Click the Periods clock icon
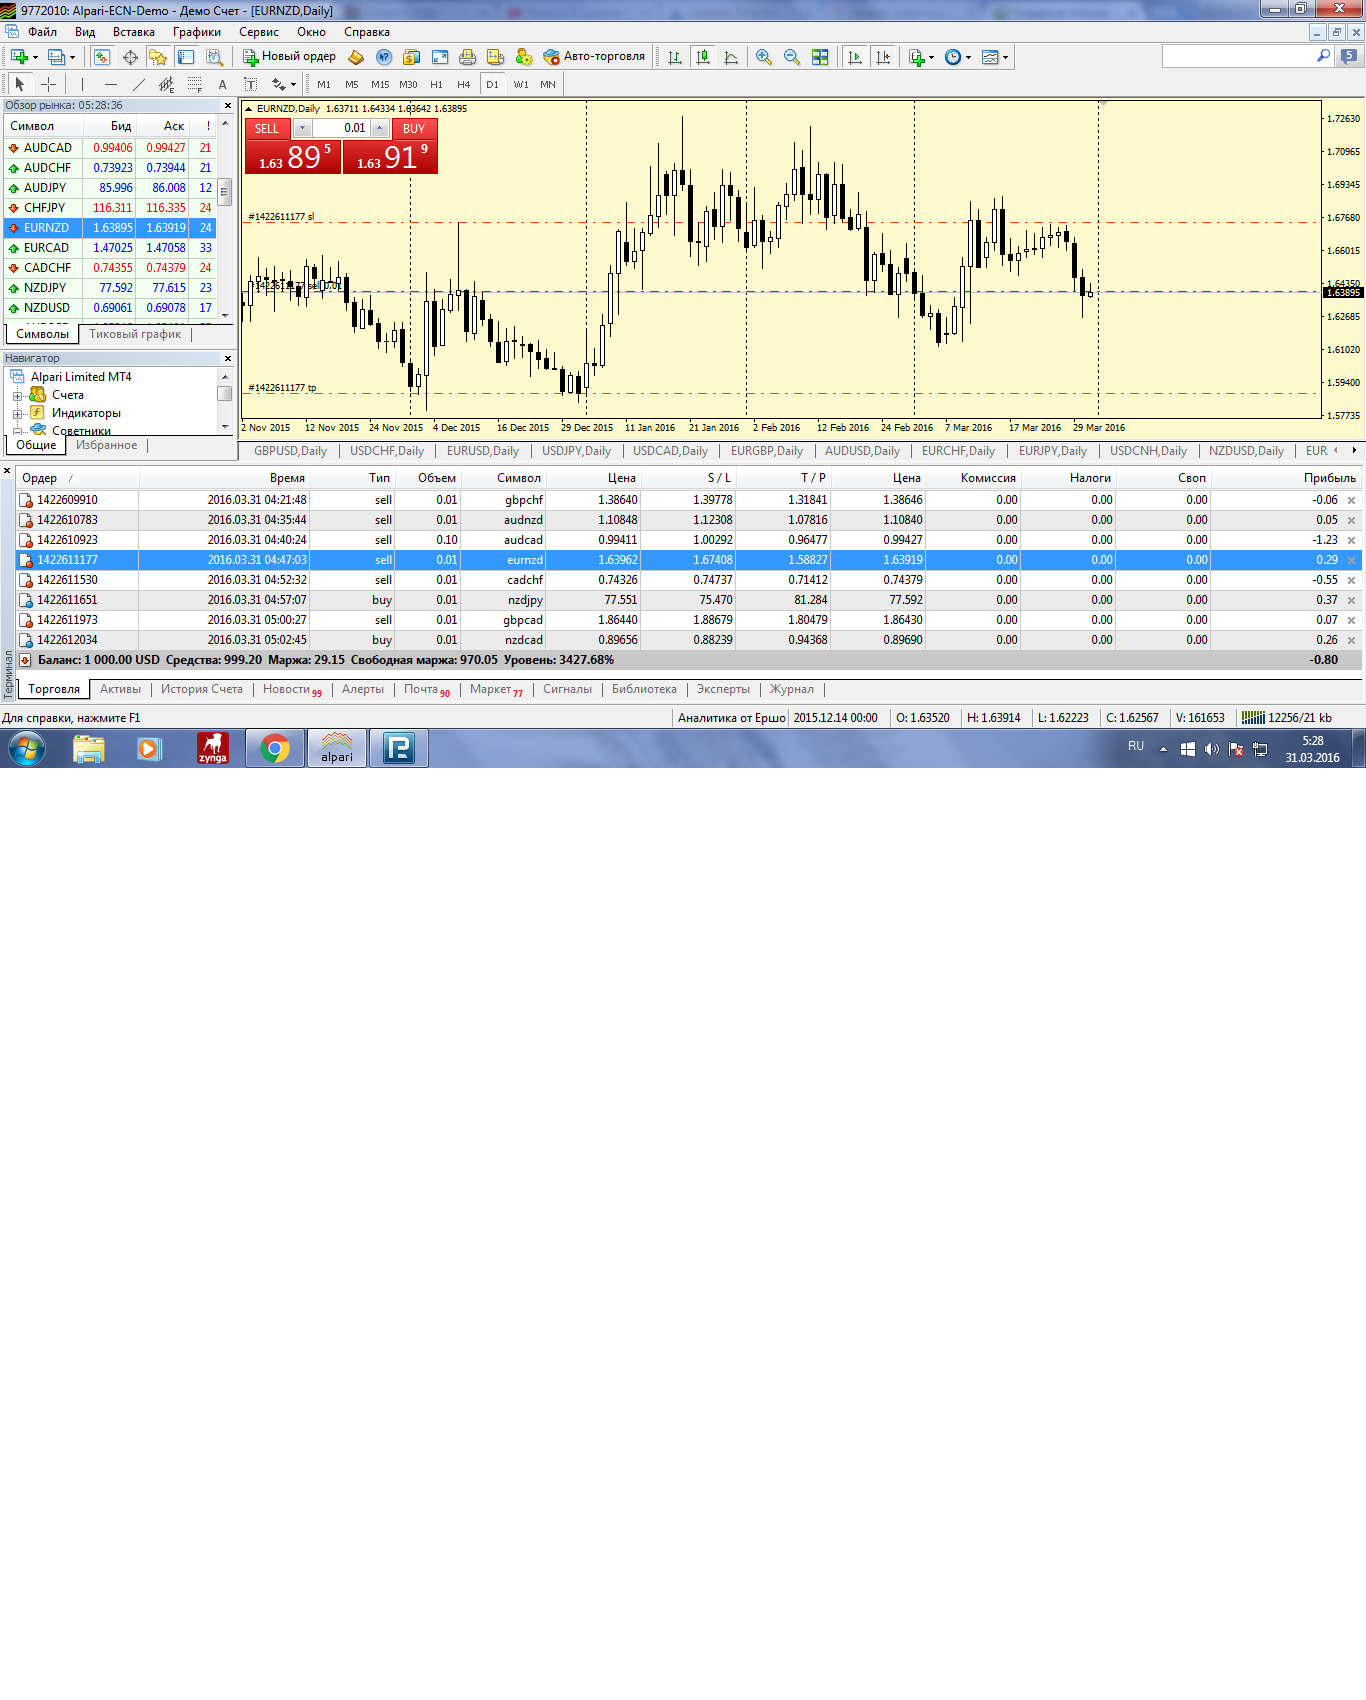1366x1700 pixels. pos(953,57)
